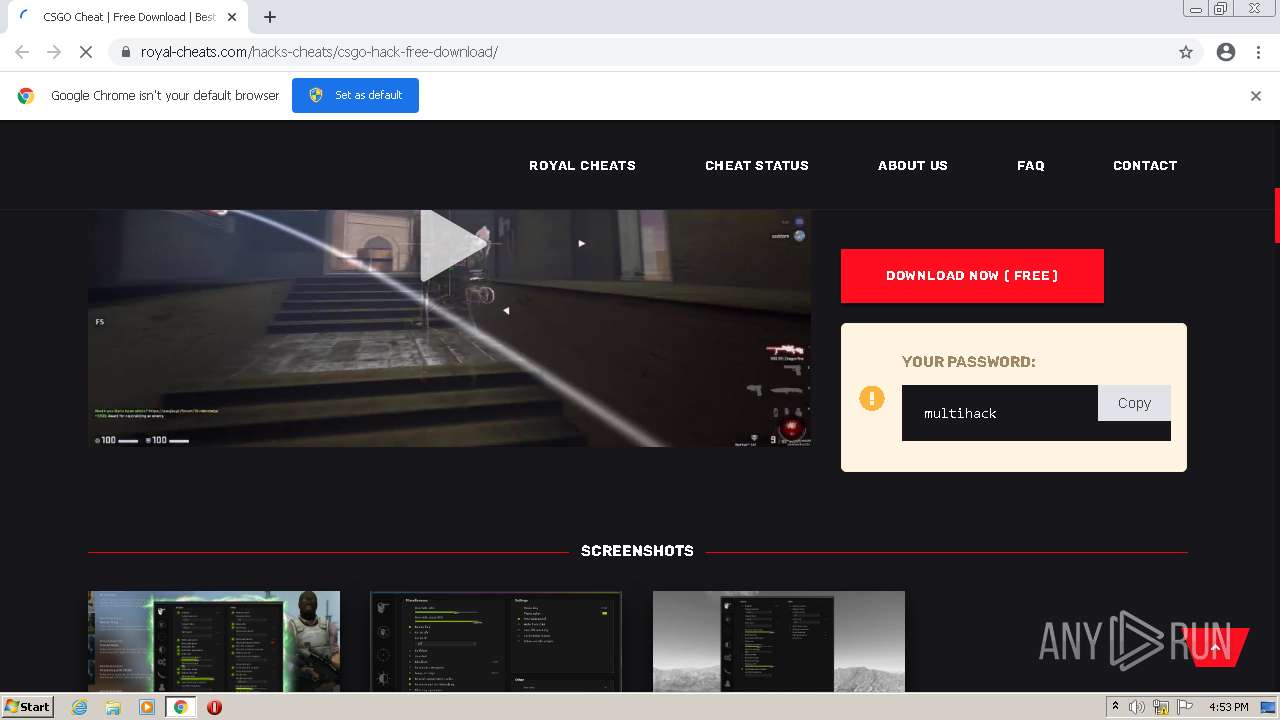
Task: Click the network tray icon
Action: pos(1161,707)
